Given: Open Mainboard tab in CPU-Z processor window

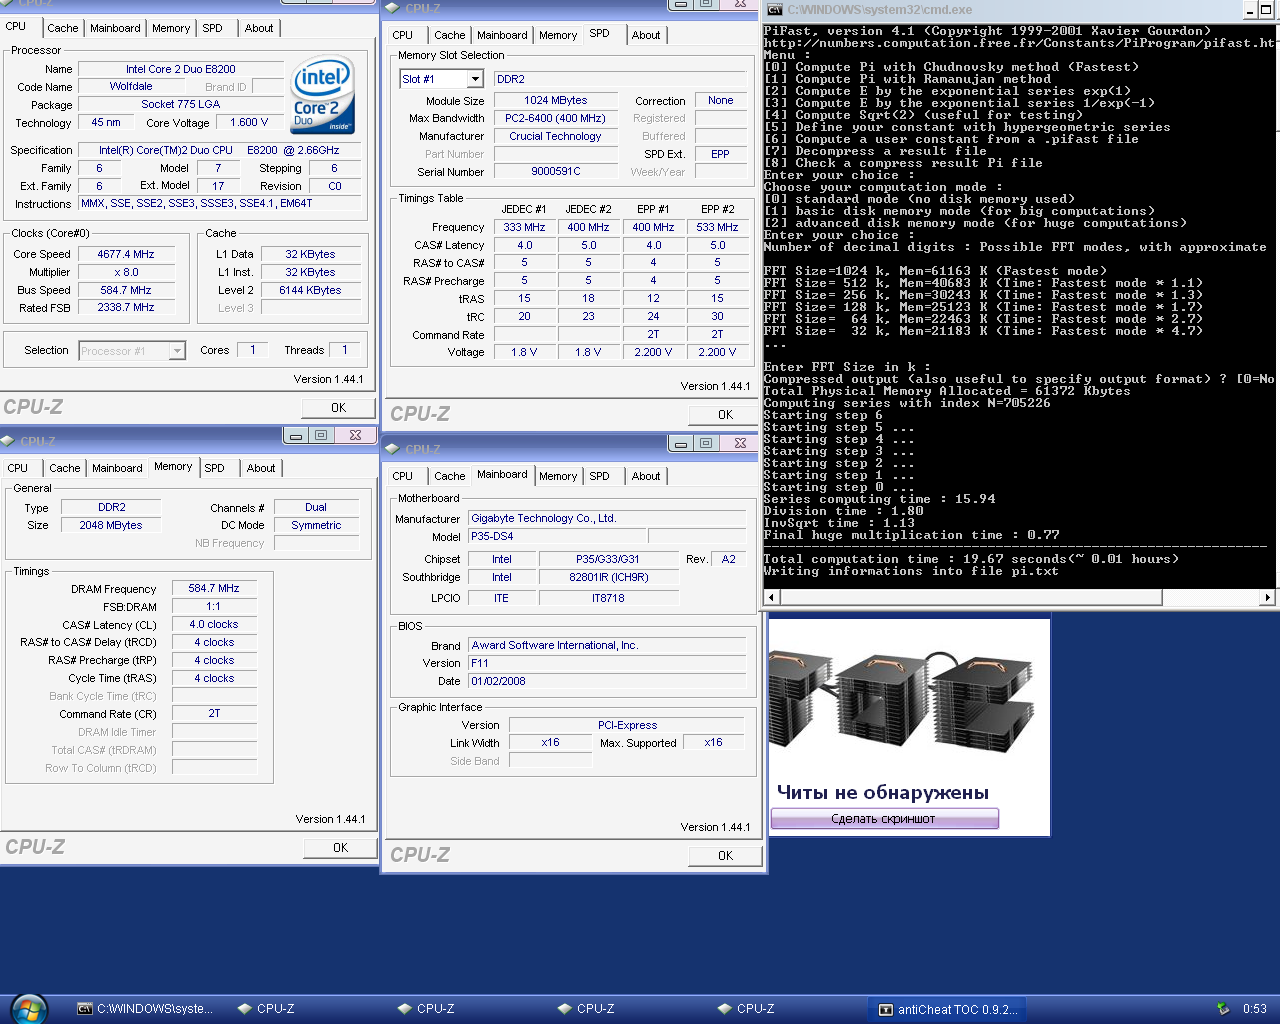Looking at the screenshot, I should coord(115,28).
